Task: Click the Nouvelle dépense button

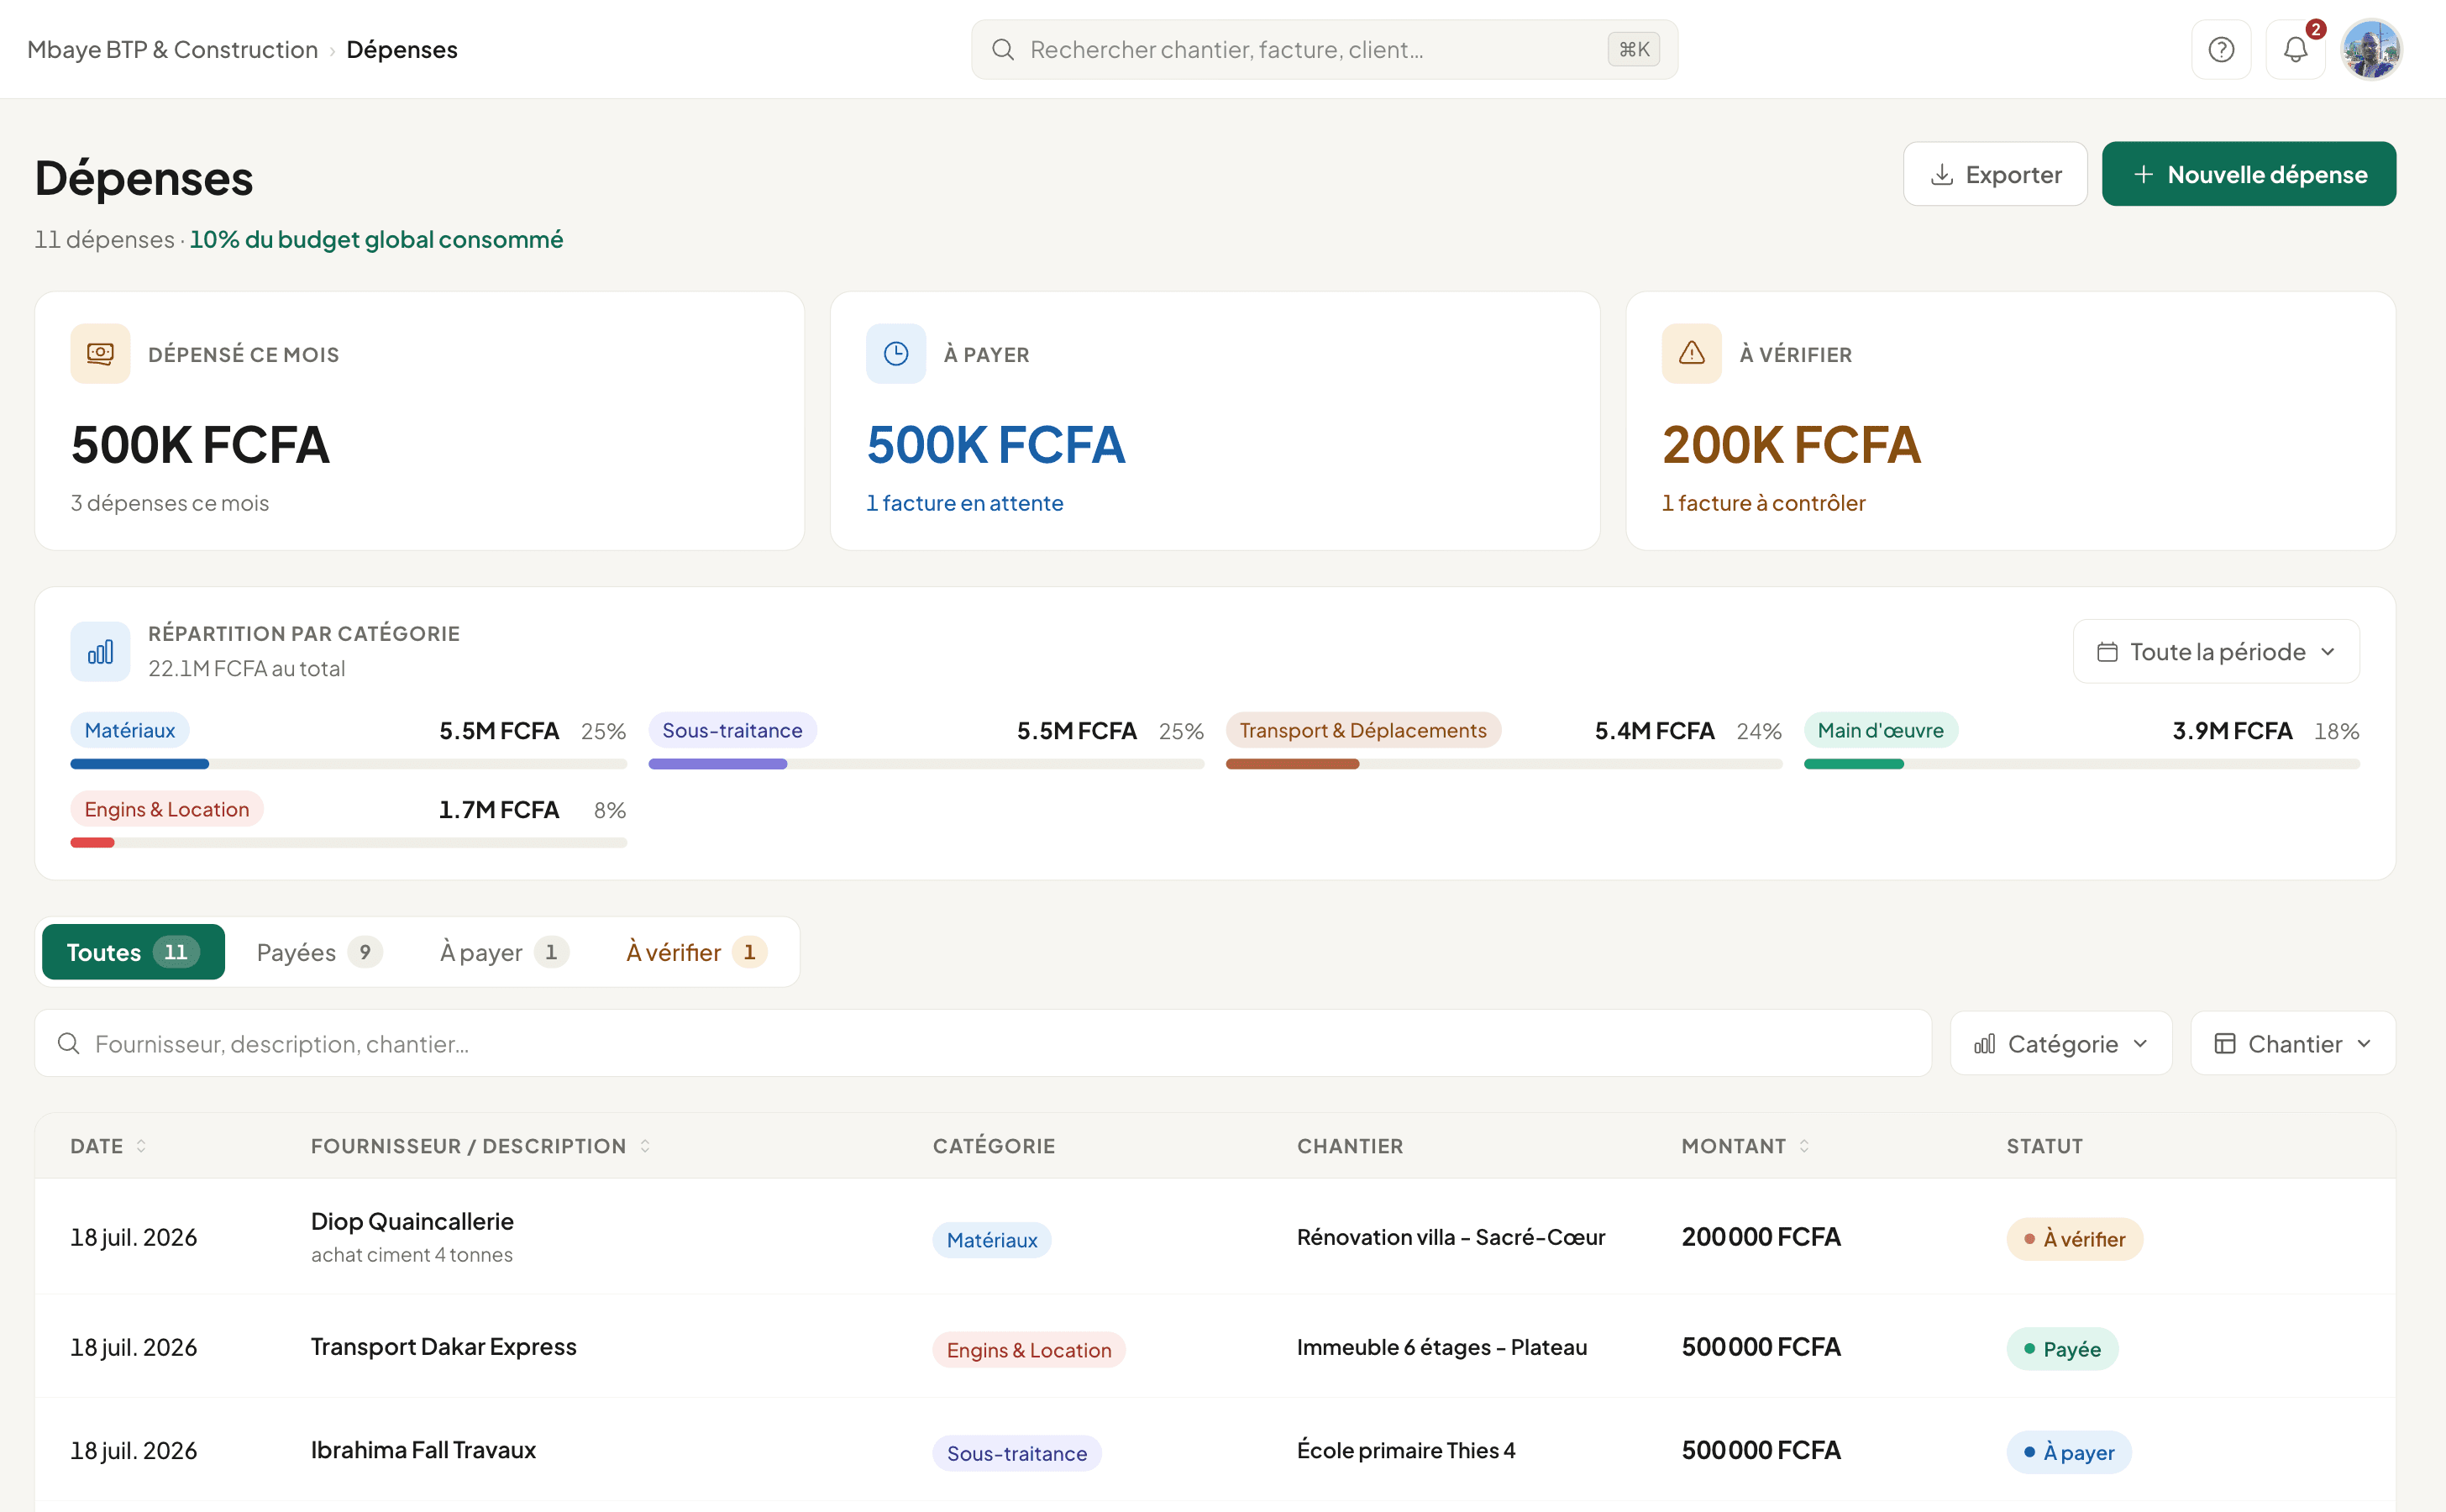Action: coord(2249,174)
